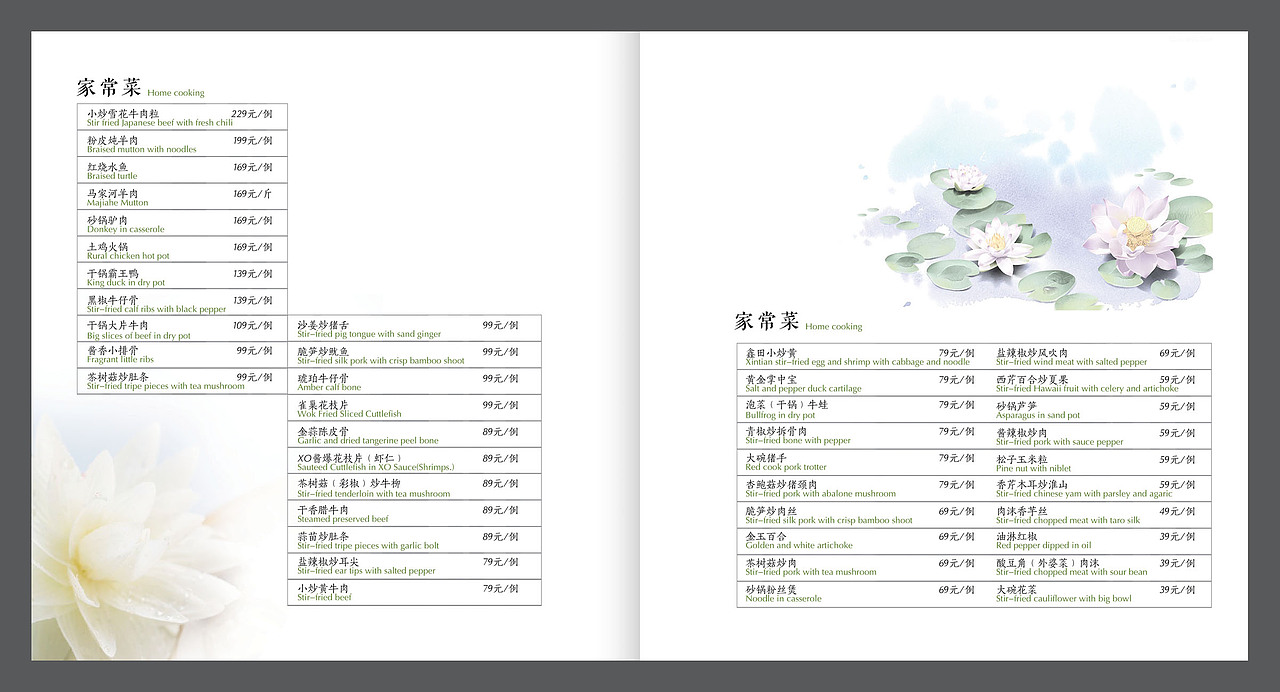Screen dimensions: 1280x692
Task: Select the '169元/斤' price for Majiahe Mutton
Action: pyautogui.click(x=252, y=194)
